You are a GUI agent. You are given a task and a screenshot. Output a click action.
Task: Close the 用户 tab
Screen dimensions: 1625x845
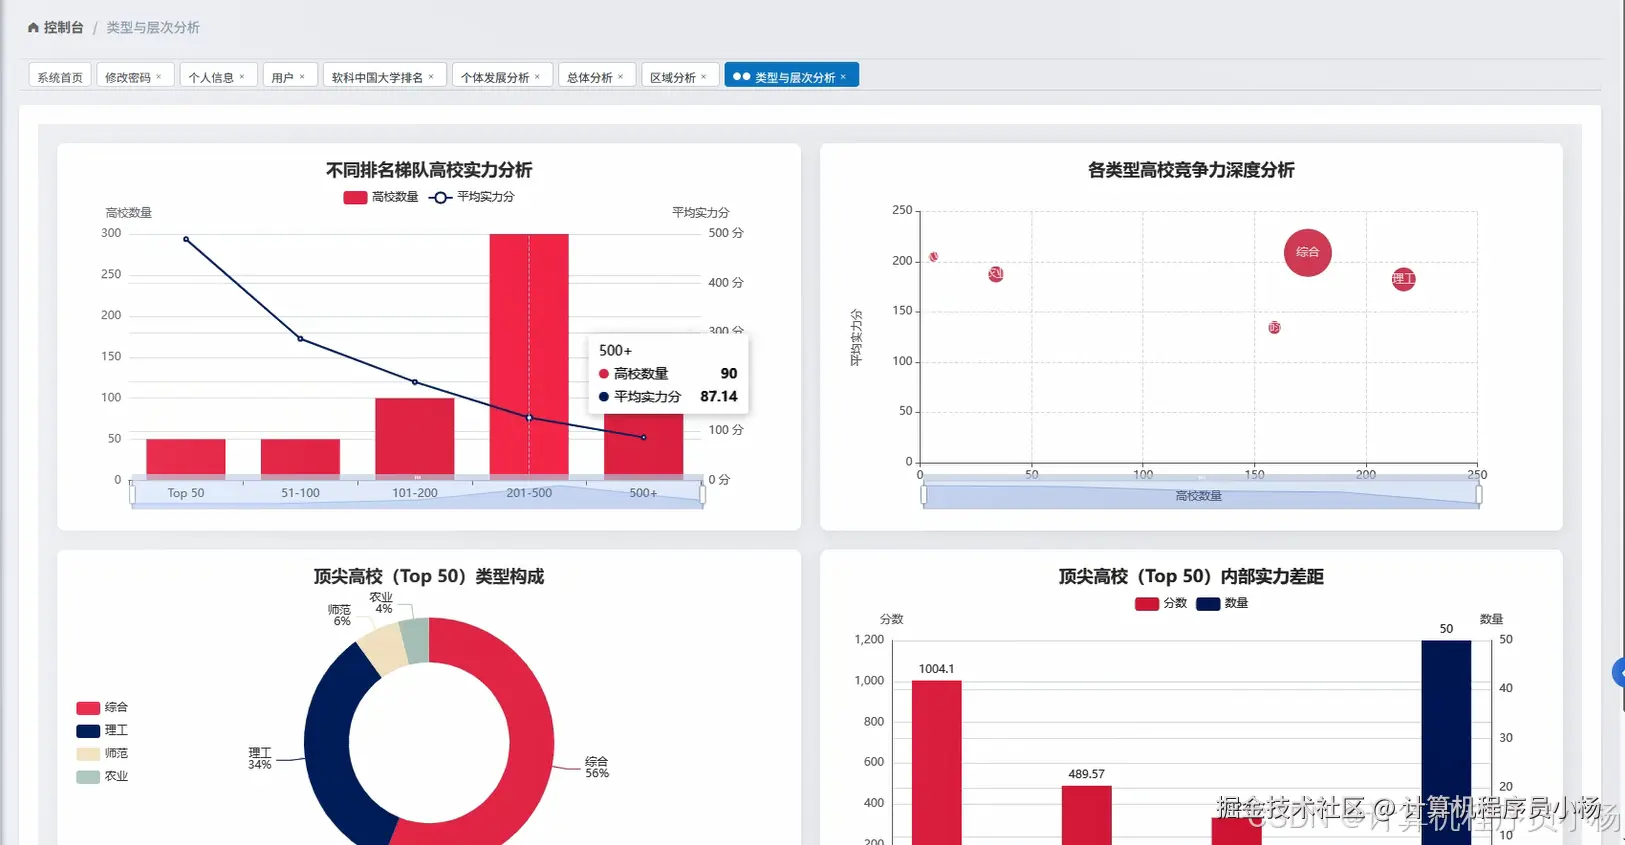click(x=301, y=77)
